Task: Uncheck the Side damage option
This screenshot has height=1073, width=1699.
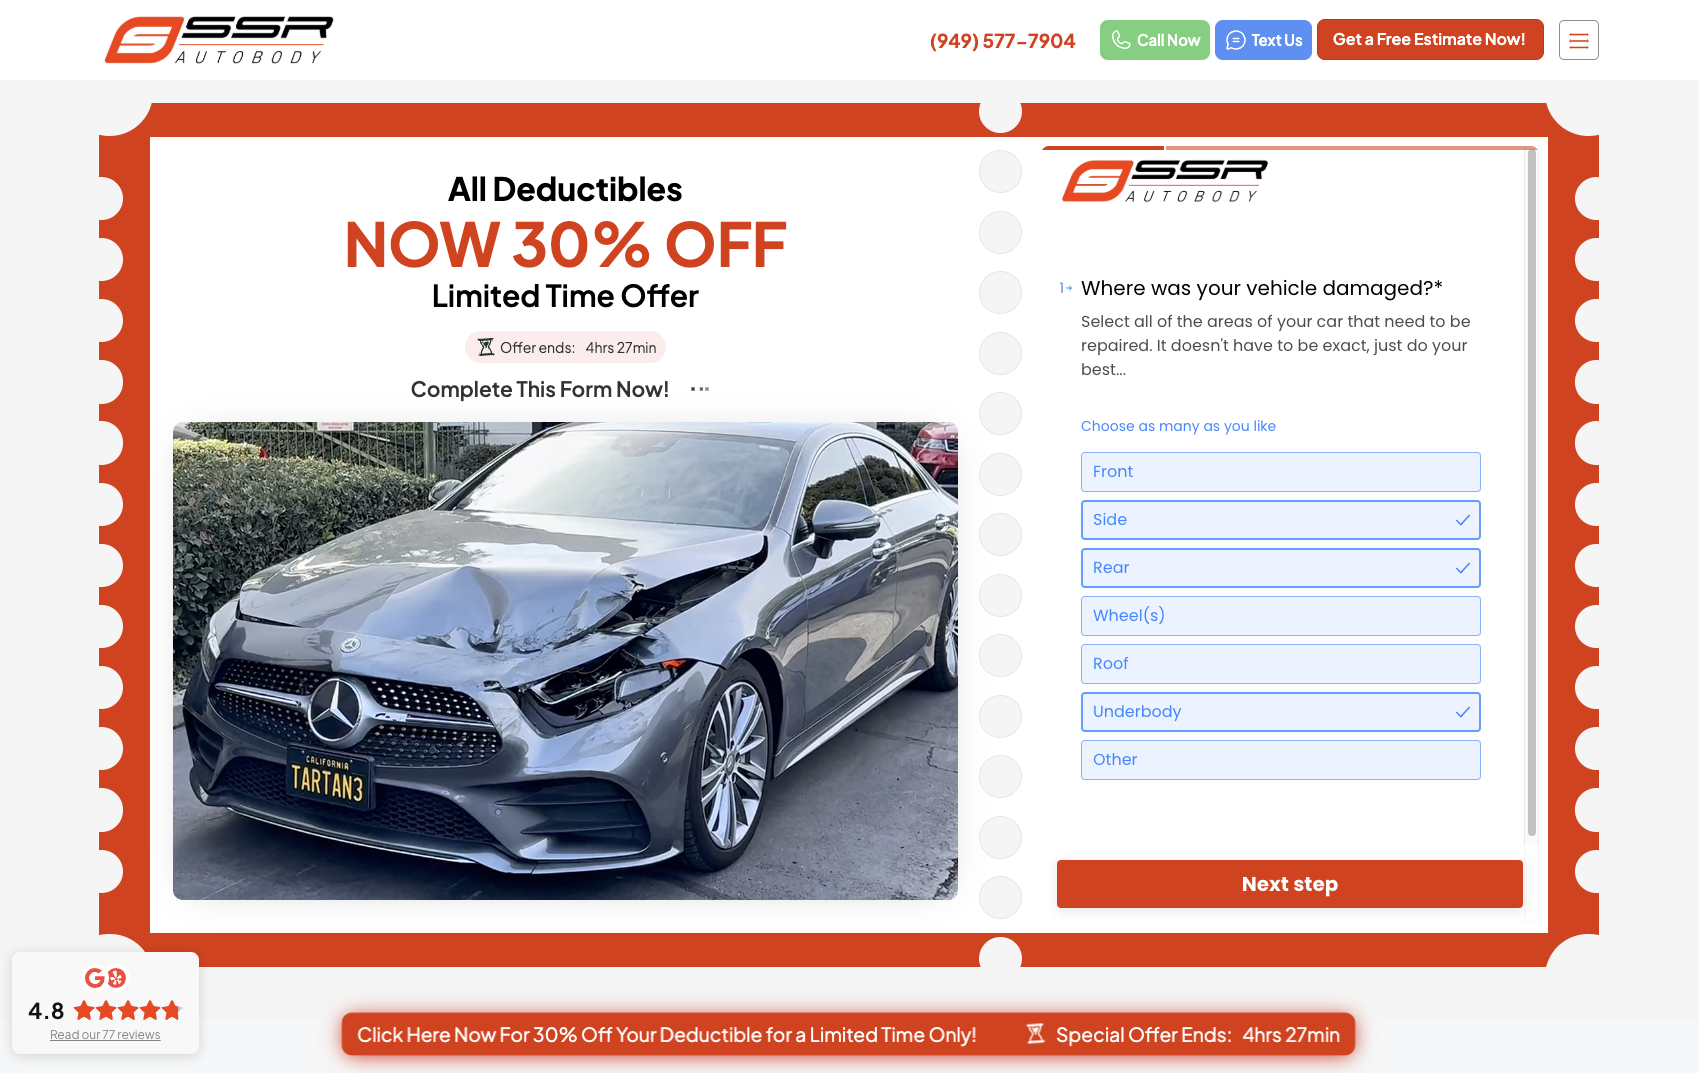Action: 1280,520
